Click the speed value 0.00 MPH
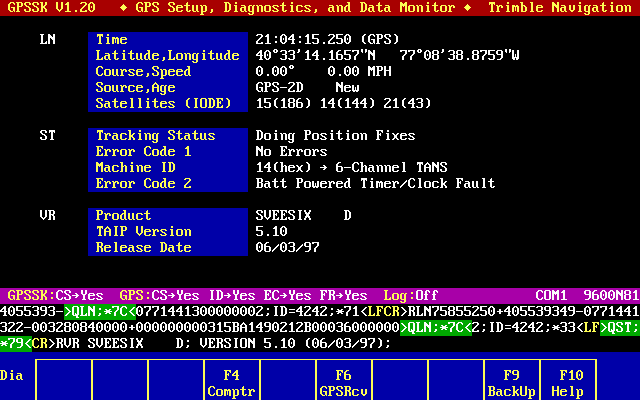Screen dimensions: 640x400 (x=360, y=71)
